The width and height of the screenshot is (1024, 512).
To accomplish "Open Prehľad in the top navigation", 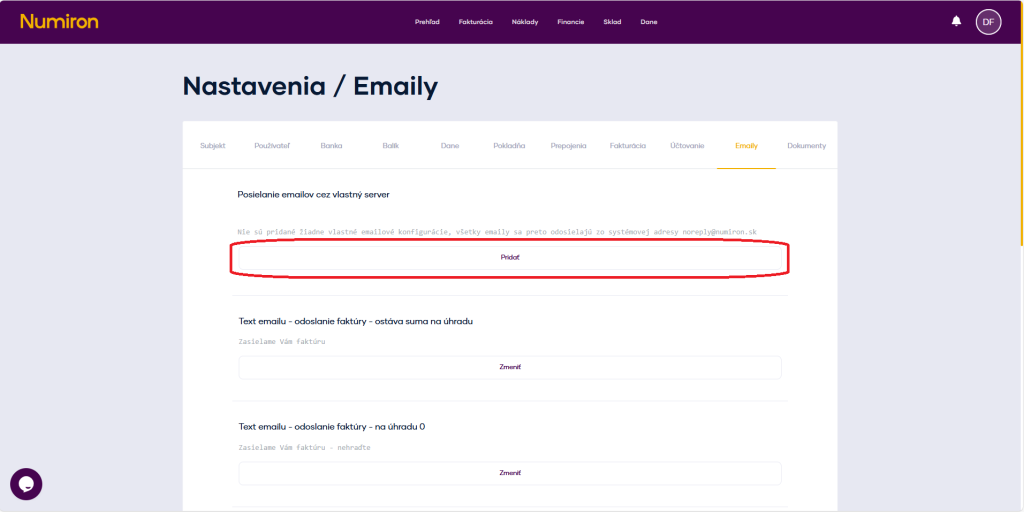I will tap(427, 22).
